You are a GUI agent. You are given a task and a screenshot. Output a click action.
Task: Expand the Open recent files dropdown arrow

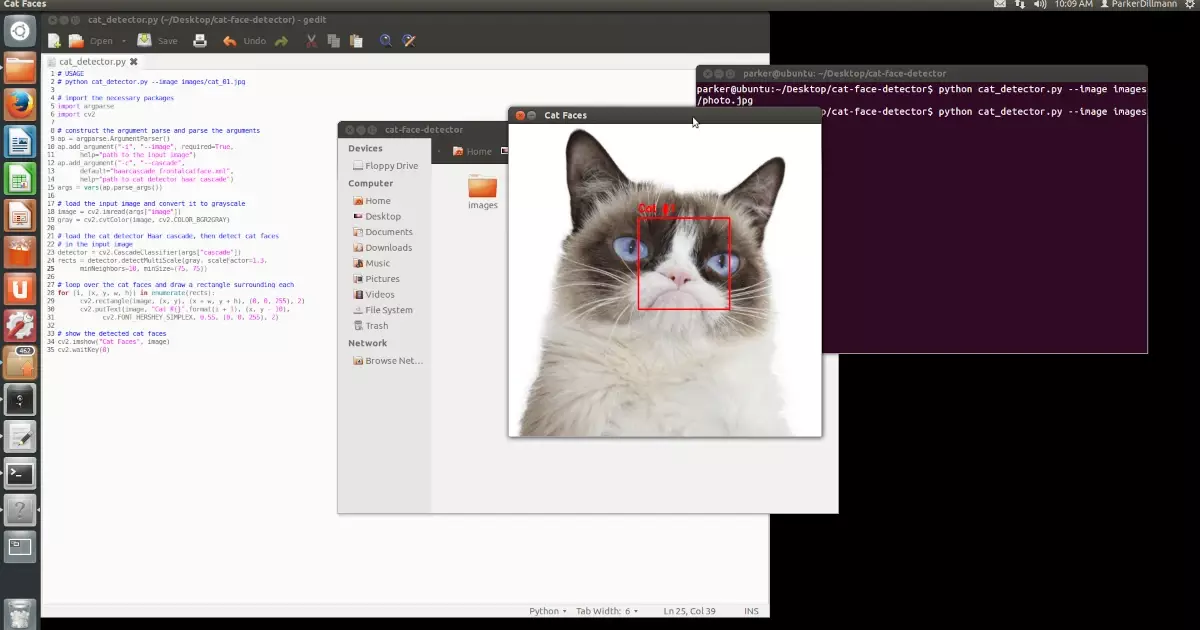[x=124, y=41]
